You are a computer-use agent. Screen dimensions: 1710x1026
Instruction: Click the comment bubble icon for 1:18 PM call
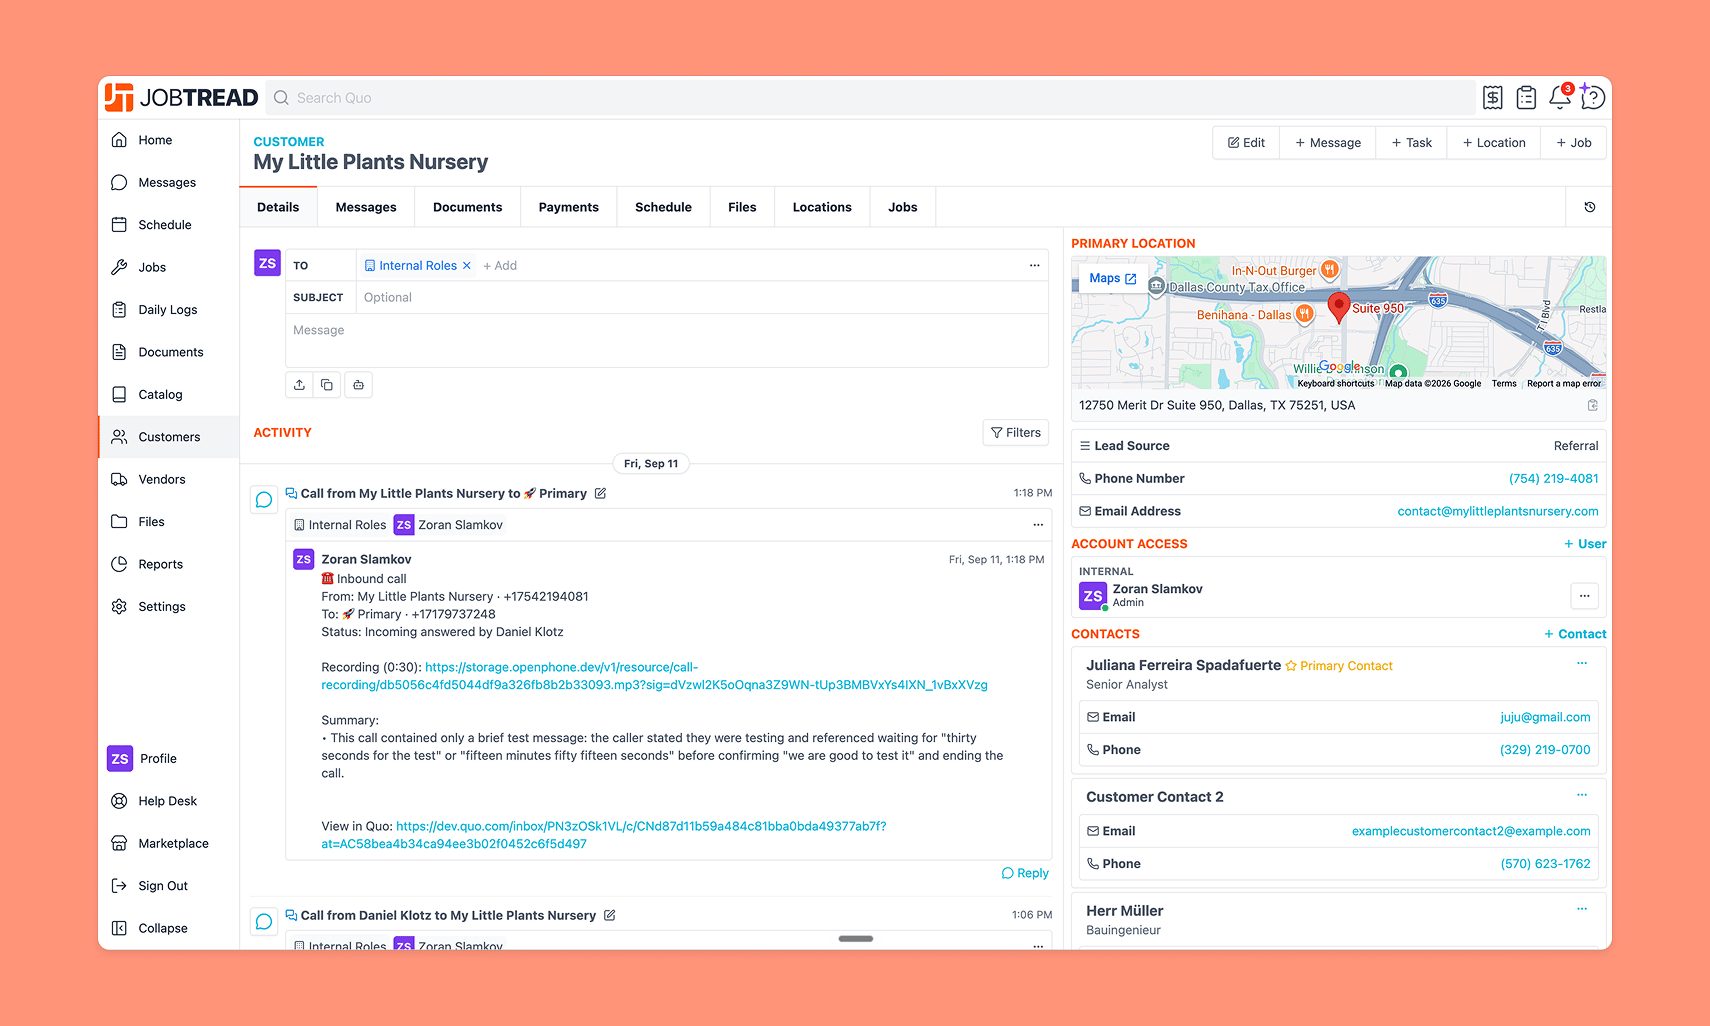pos(264,499)
